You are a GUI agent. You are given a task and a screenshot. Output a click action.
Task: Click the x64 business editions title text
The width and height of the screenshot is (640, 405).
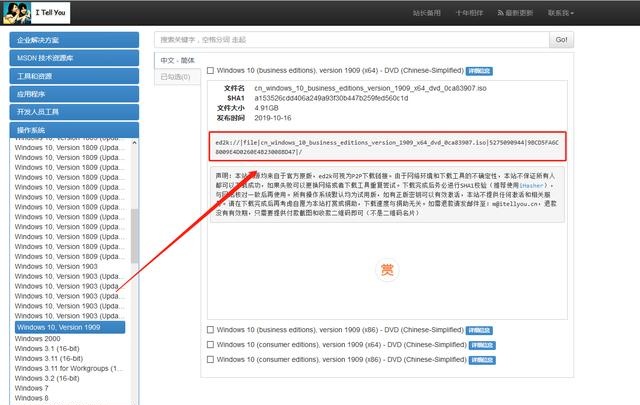point(340,71)
